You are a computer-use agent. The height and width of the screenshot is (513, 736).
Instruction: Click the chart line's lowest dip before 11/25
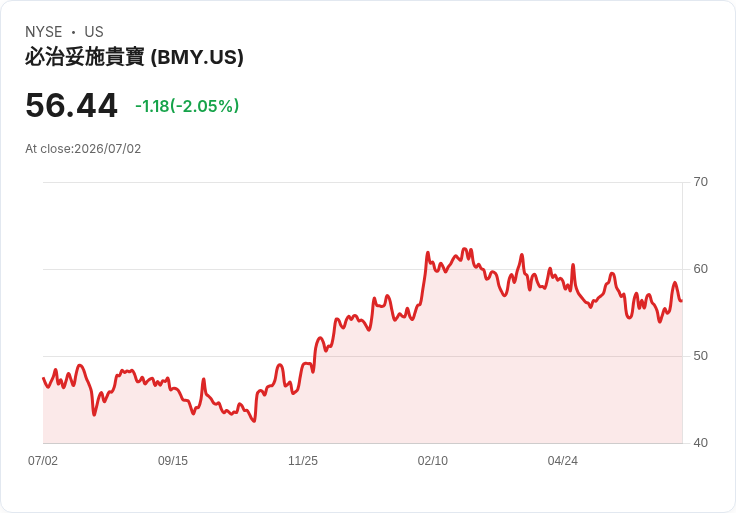click(x=254, y=421)
